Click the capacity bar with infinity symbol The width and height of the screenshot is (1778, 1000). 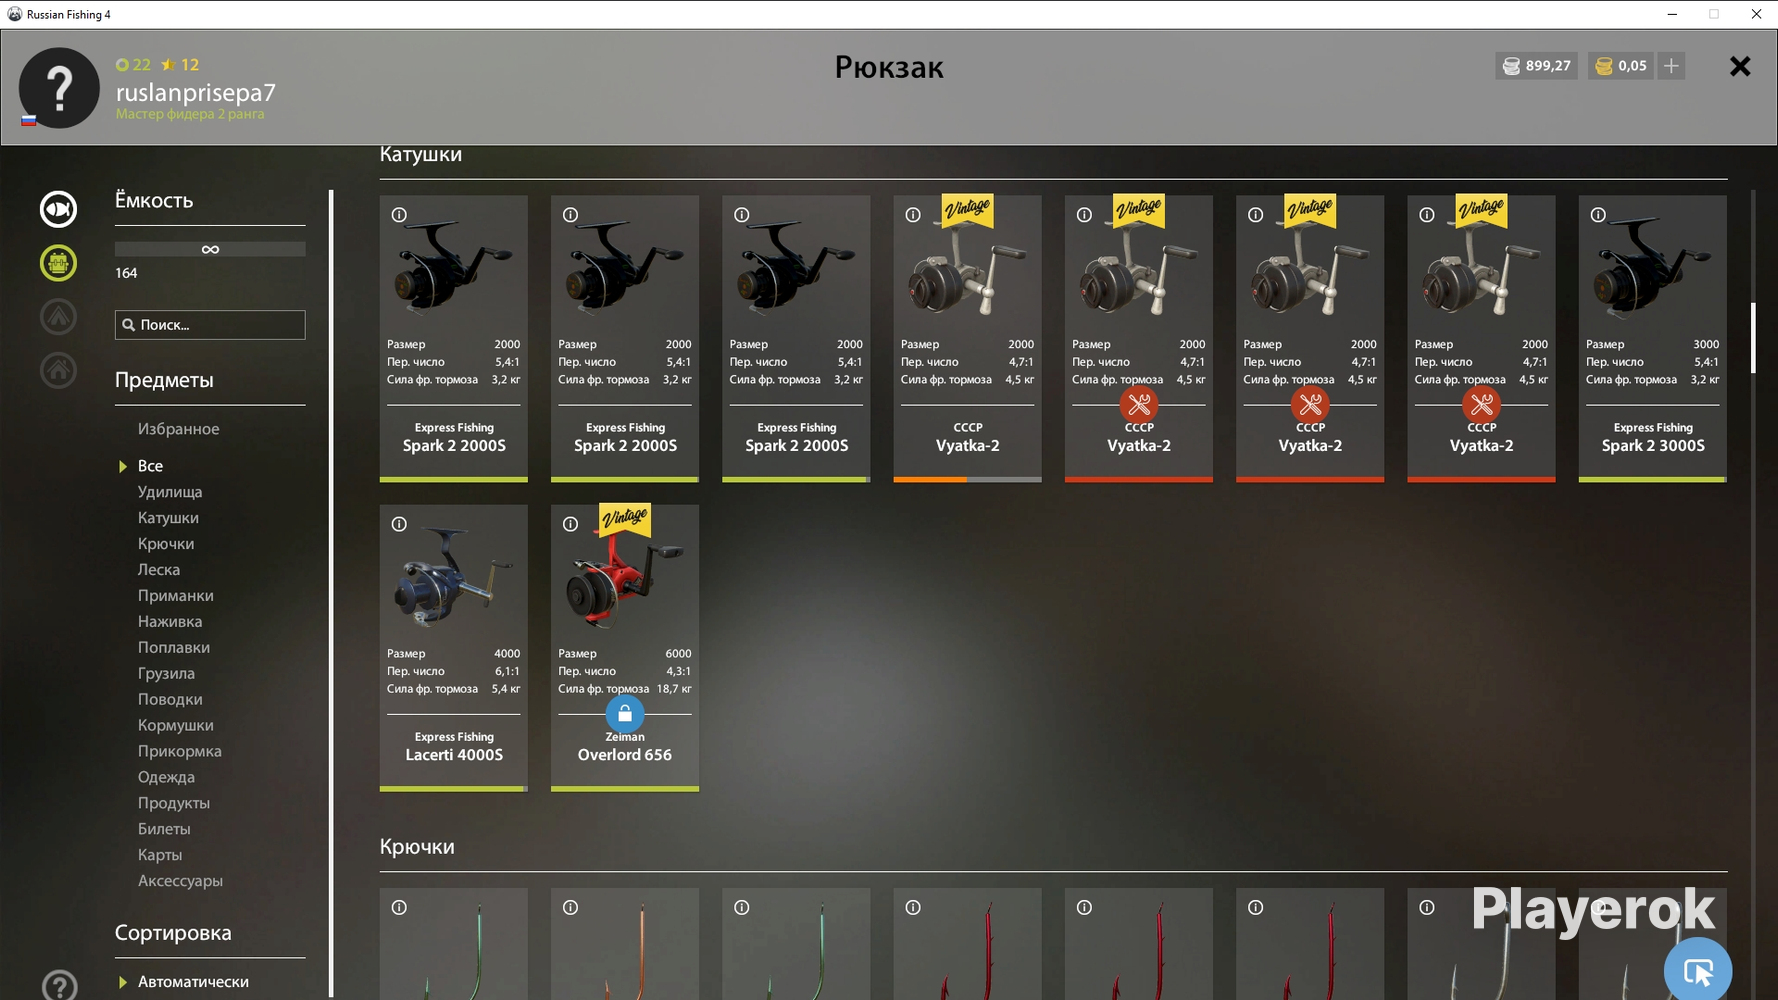(x=210, y=249)
